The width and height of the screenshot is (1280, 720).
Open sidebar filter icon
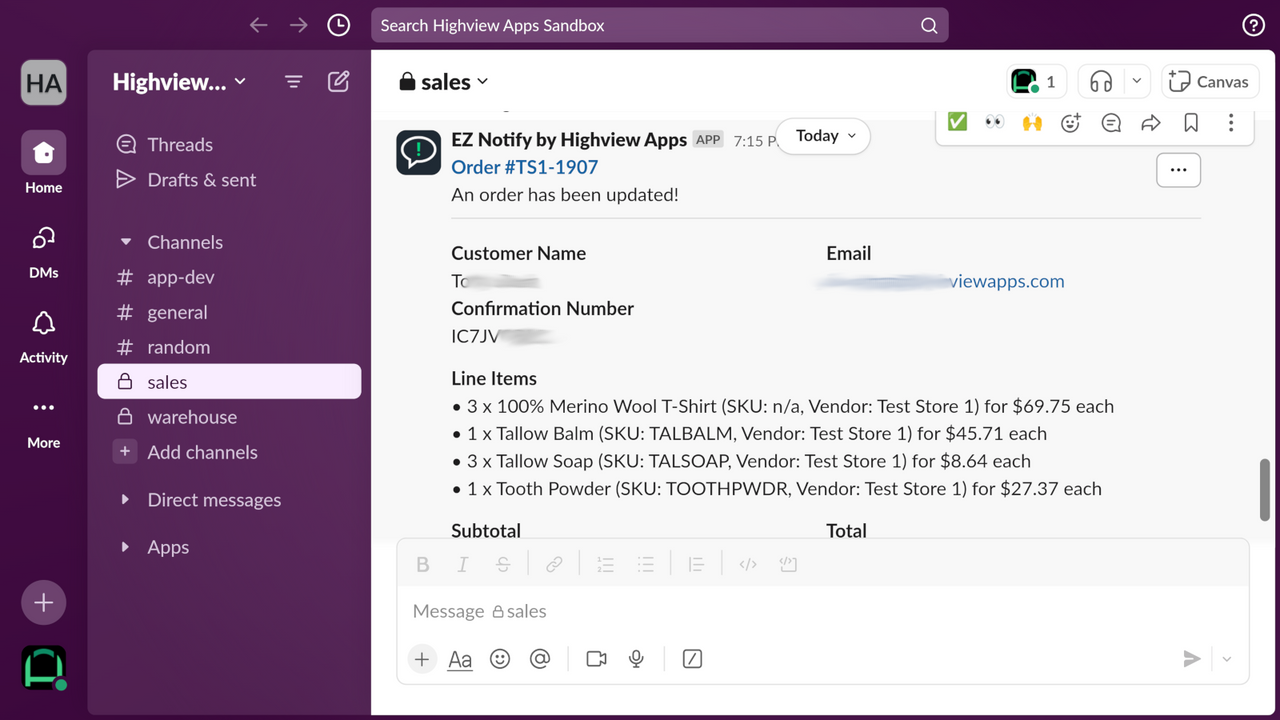click(293, 82)
